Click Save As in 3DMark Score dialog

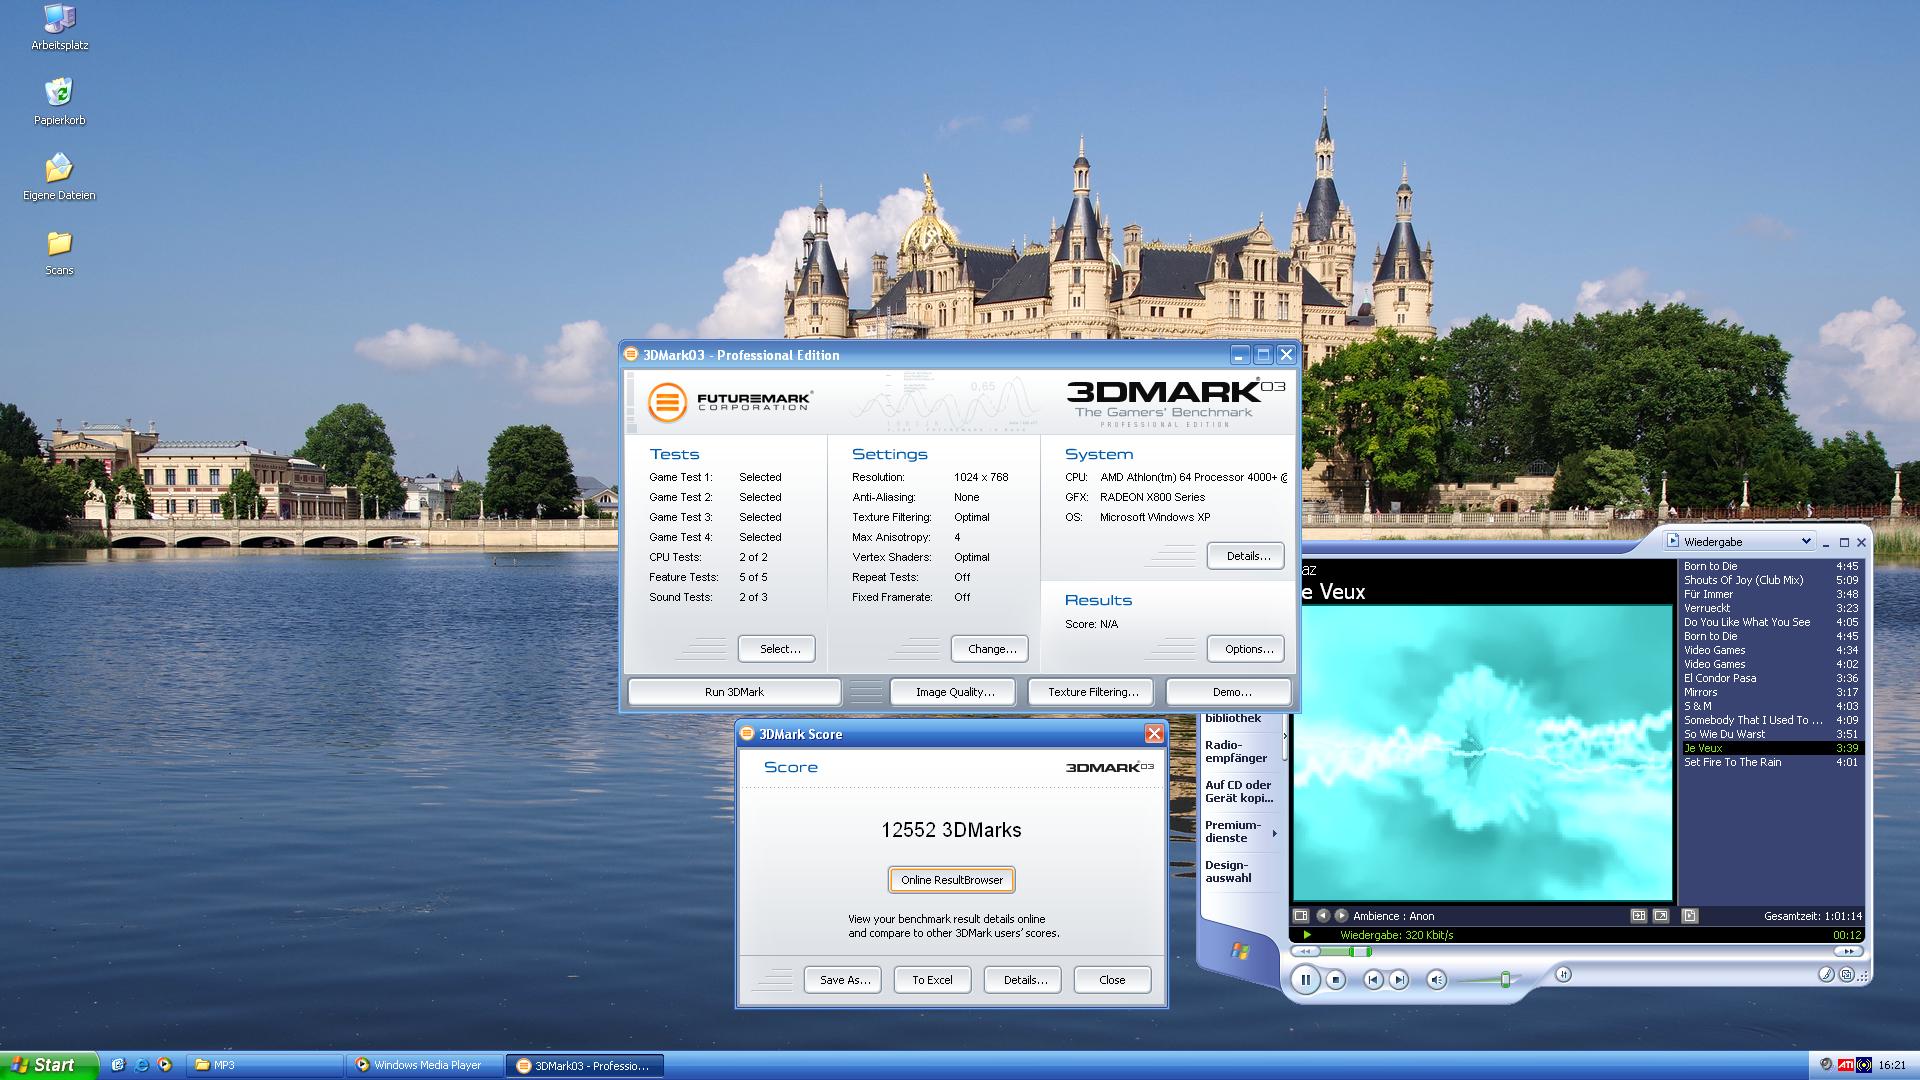(x=843, y=980)
